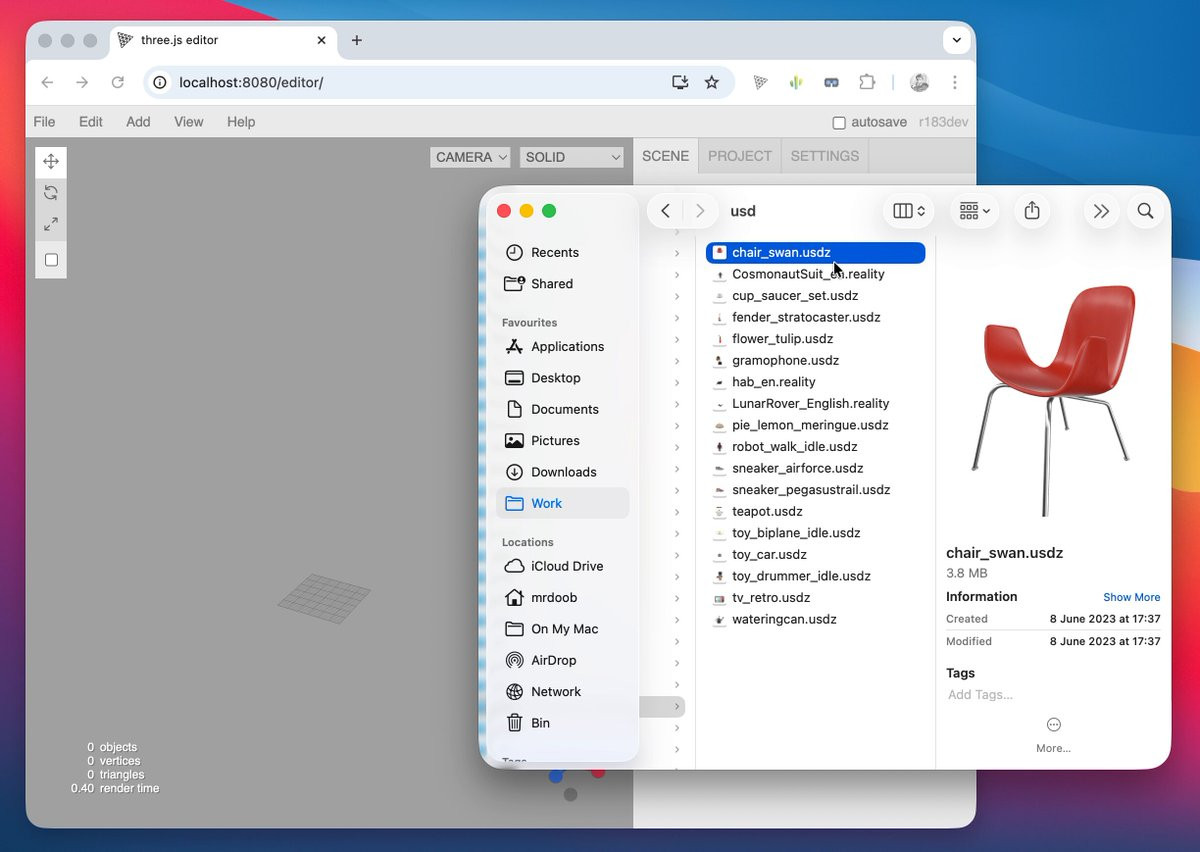
Task: Open the CAMERA dropdown in viewport
Action: [470, 157]
